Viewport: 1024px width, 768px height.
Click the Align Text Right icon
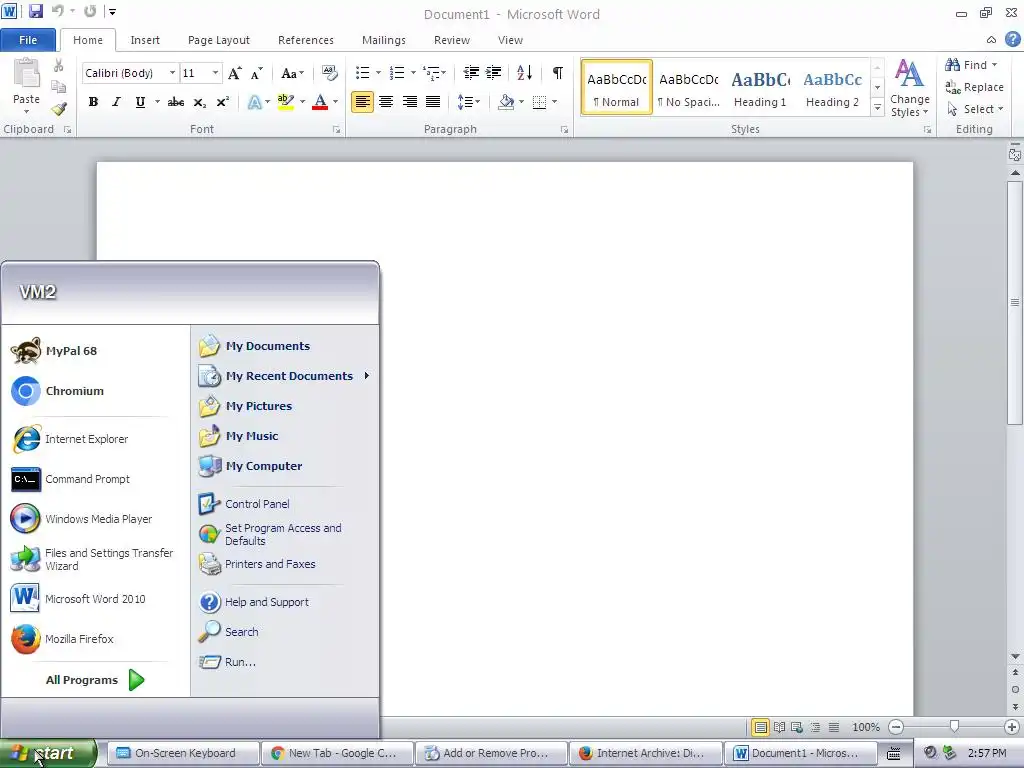pyautogui.click(x=409, y=102)
